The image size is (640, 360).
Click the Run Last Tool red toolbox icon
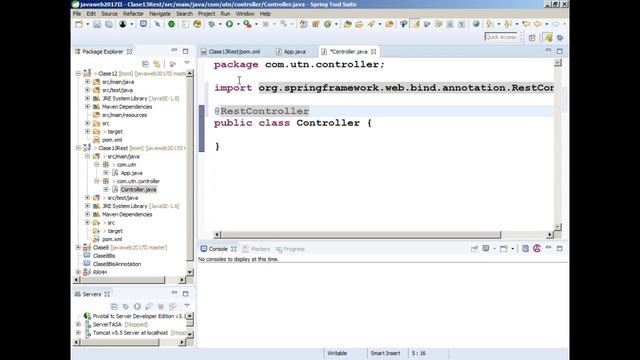click(x=247, y=24)
